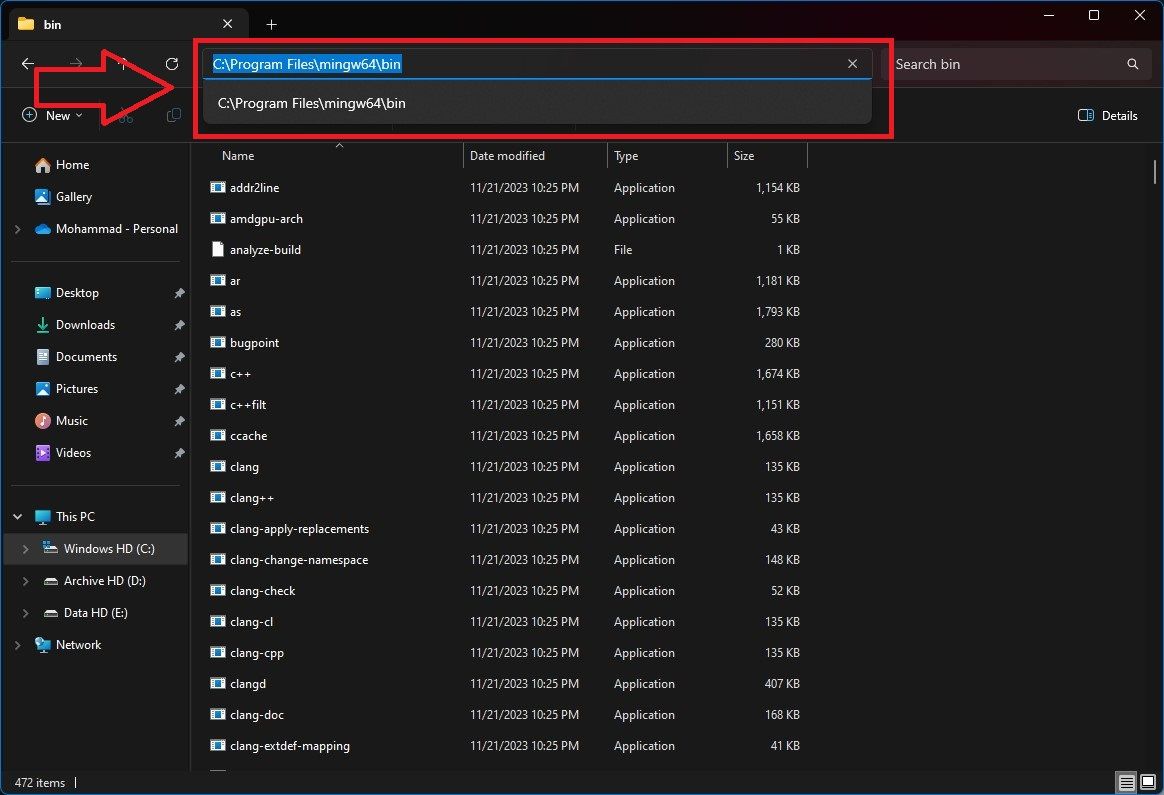This screenshot has width=1164, height=795.
Task: Open the Pictures folder
Action: tap(67, 388)
